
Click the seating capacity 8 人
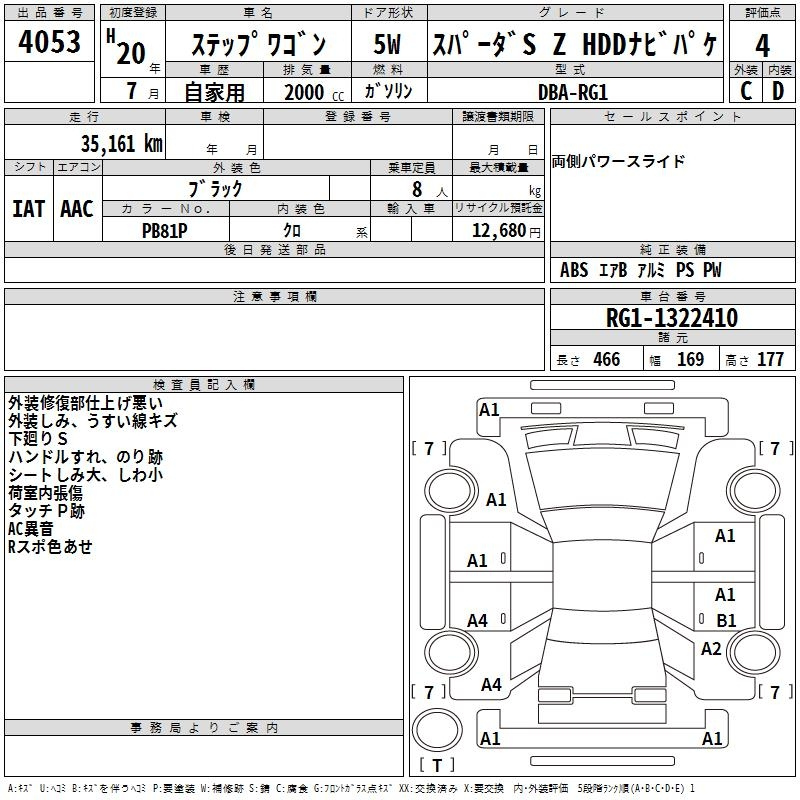430,189
